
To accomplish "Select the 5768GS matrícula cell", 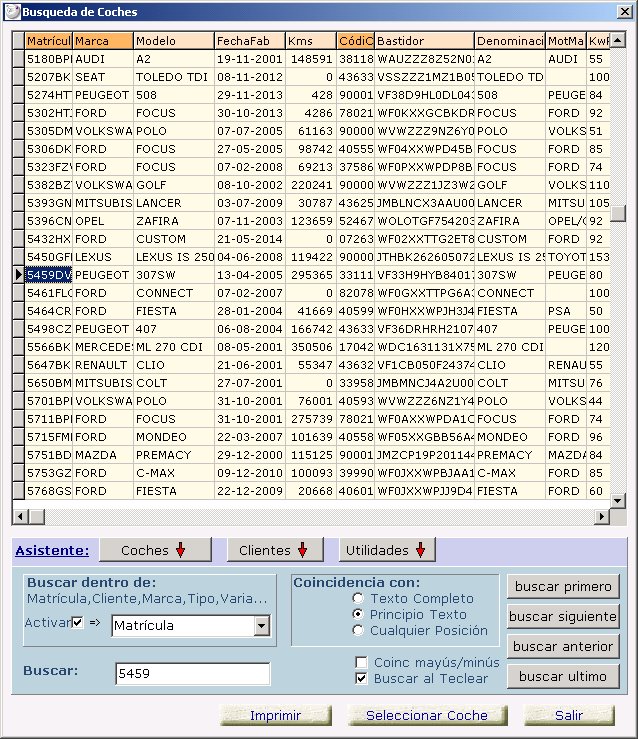I will (x=49, y=491).
